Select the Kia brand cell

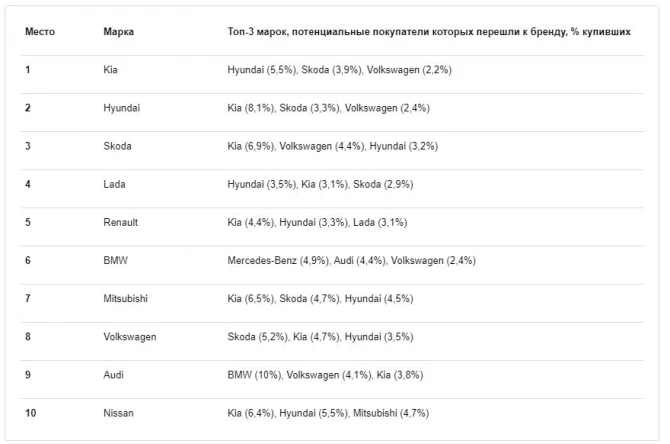[x=110, y=70]
